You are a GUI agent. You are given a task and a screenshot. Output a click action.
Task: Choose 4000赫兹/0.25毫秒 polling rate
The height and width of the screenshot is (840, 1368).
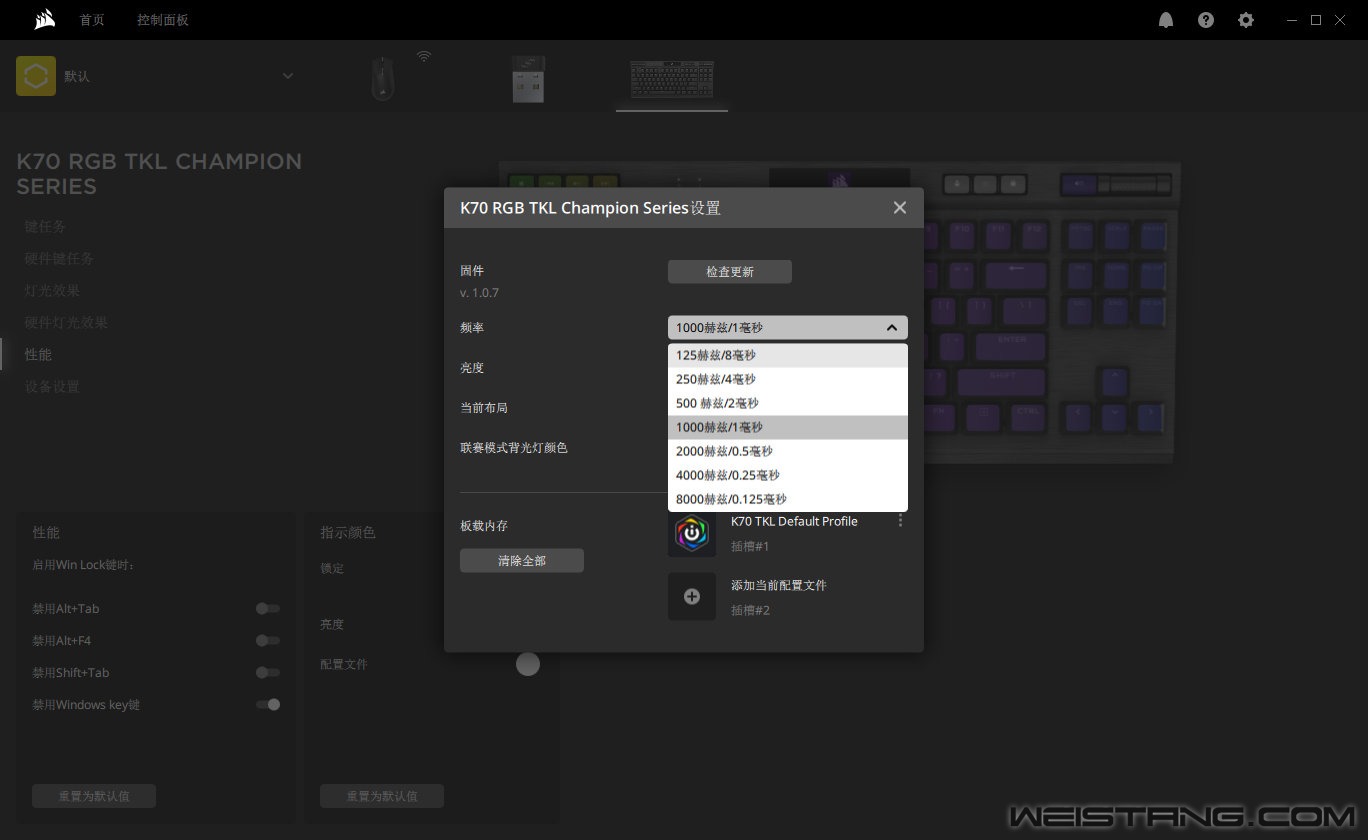(788, 476)
